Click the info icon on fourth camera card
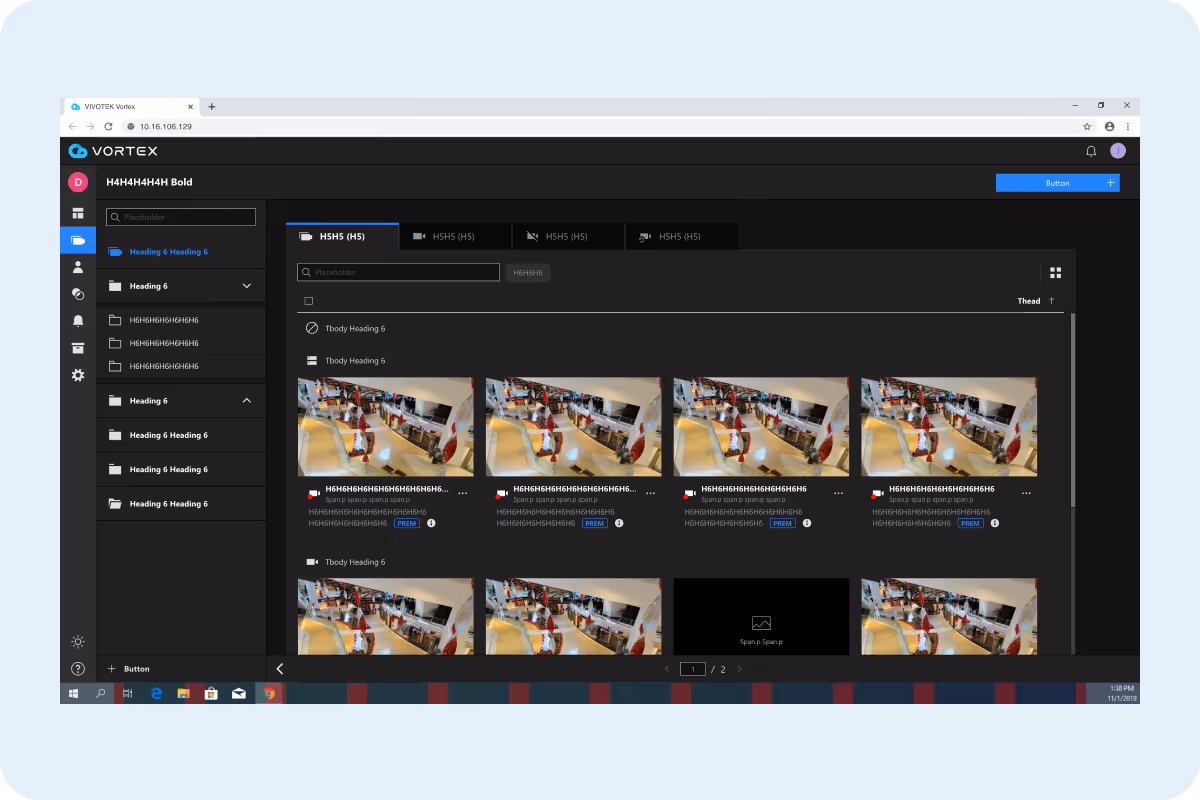1200x800 pixels. (x=995, y=523)
